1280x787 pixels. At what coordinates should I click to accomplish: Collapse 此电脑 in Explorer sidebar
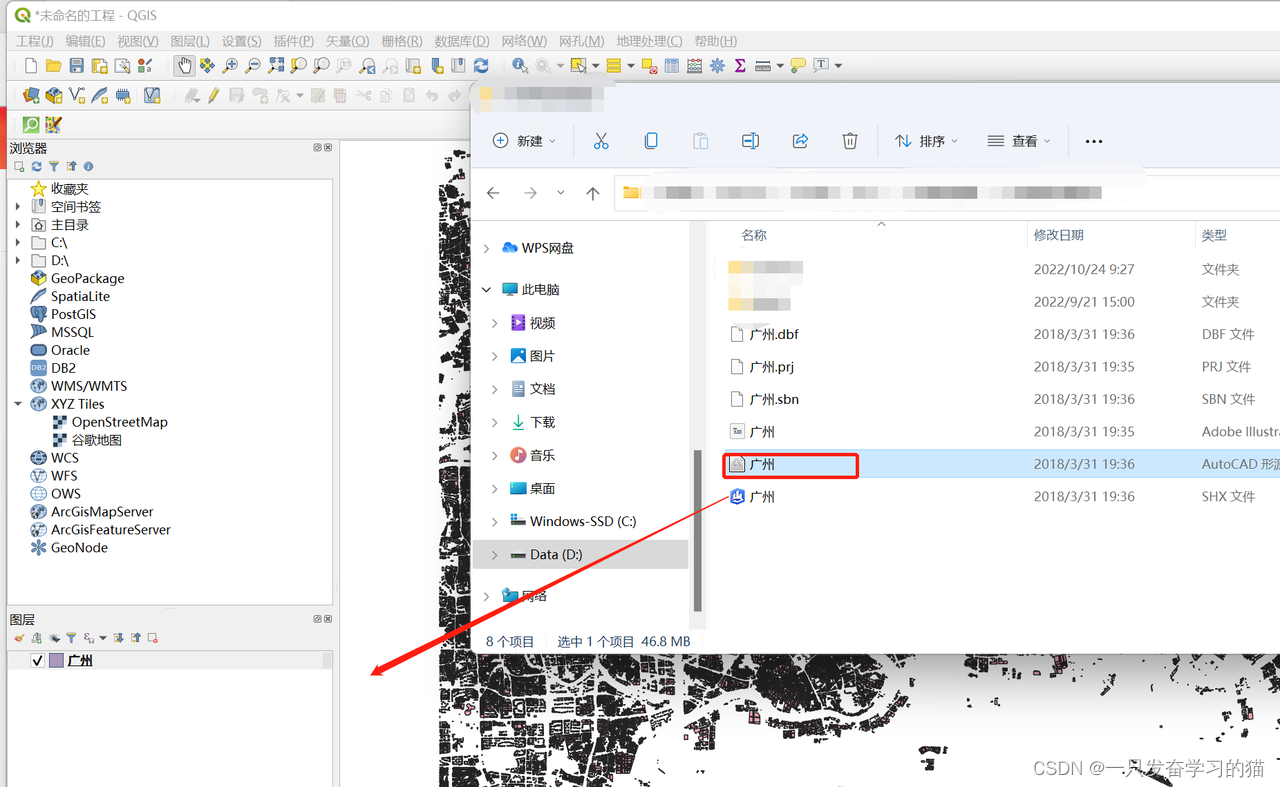tap(487, 290)
